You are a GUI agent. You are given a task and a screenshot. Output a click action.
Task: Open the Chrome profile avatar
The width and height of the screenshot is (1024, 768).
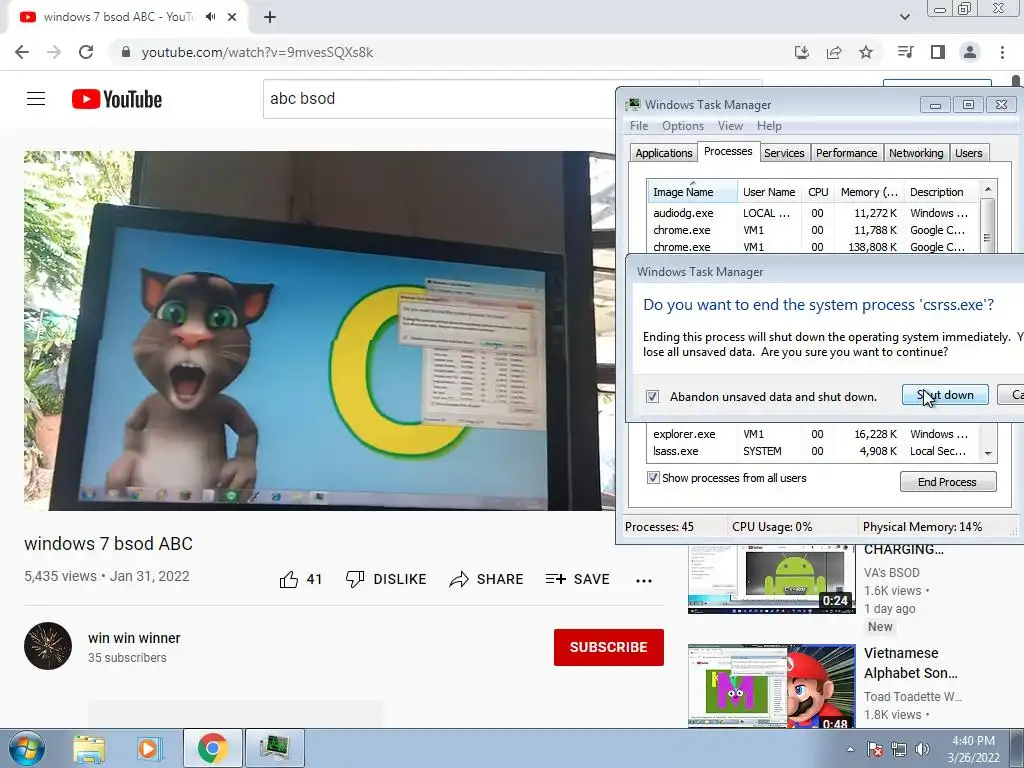pos(970,52)
